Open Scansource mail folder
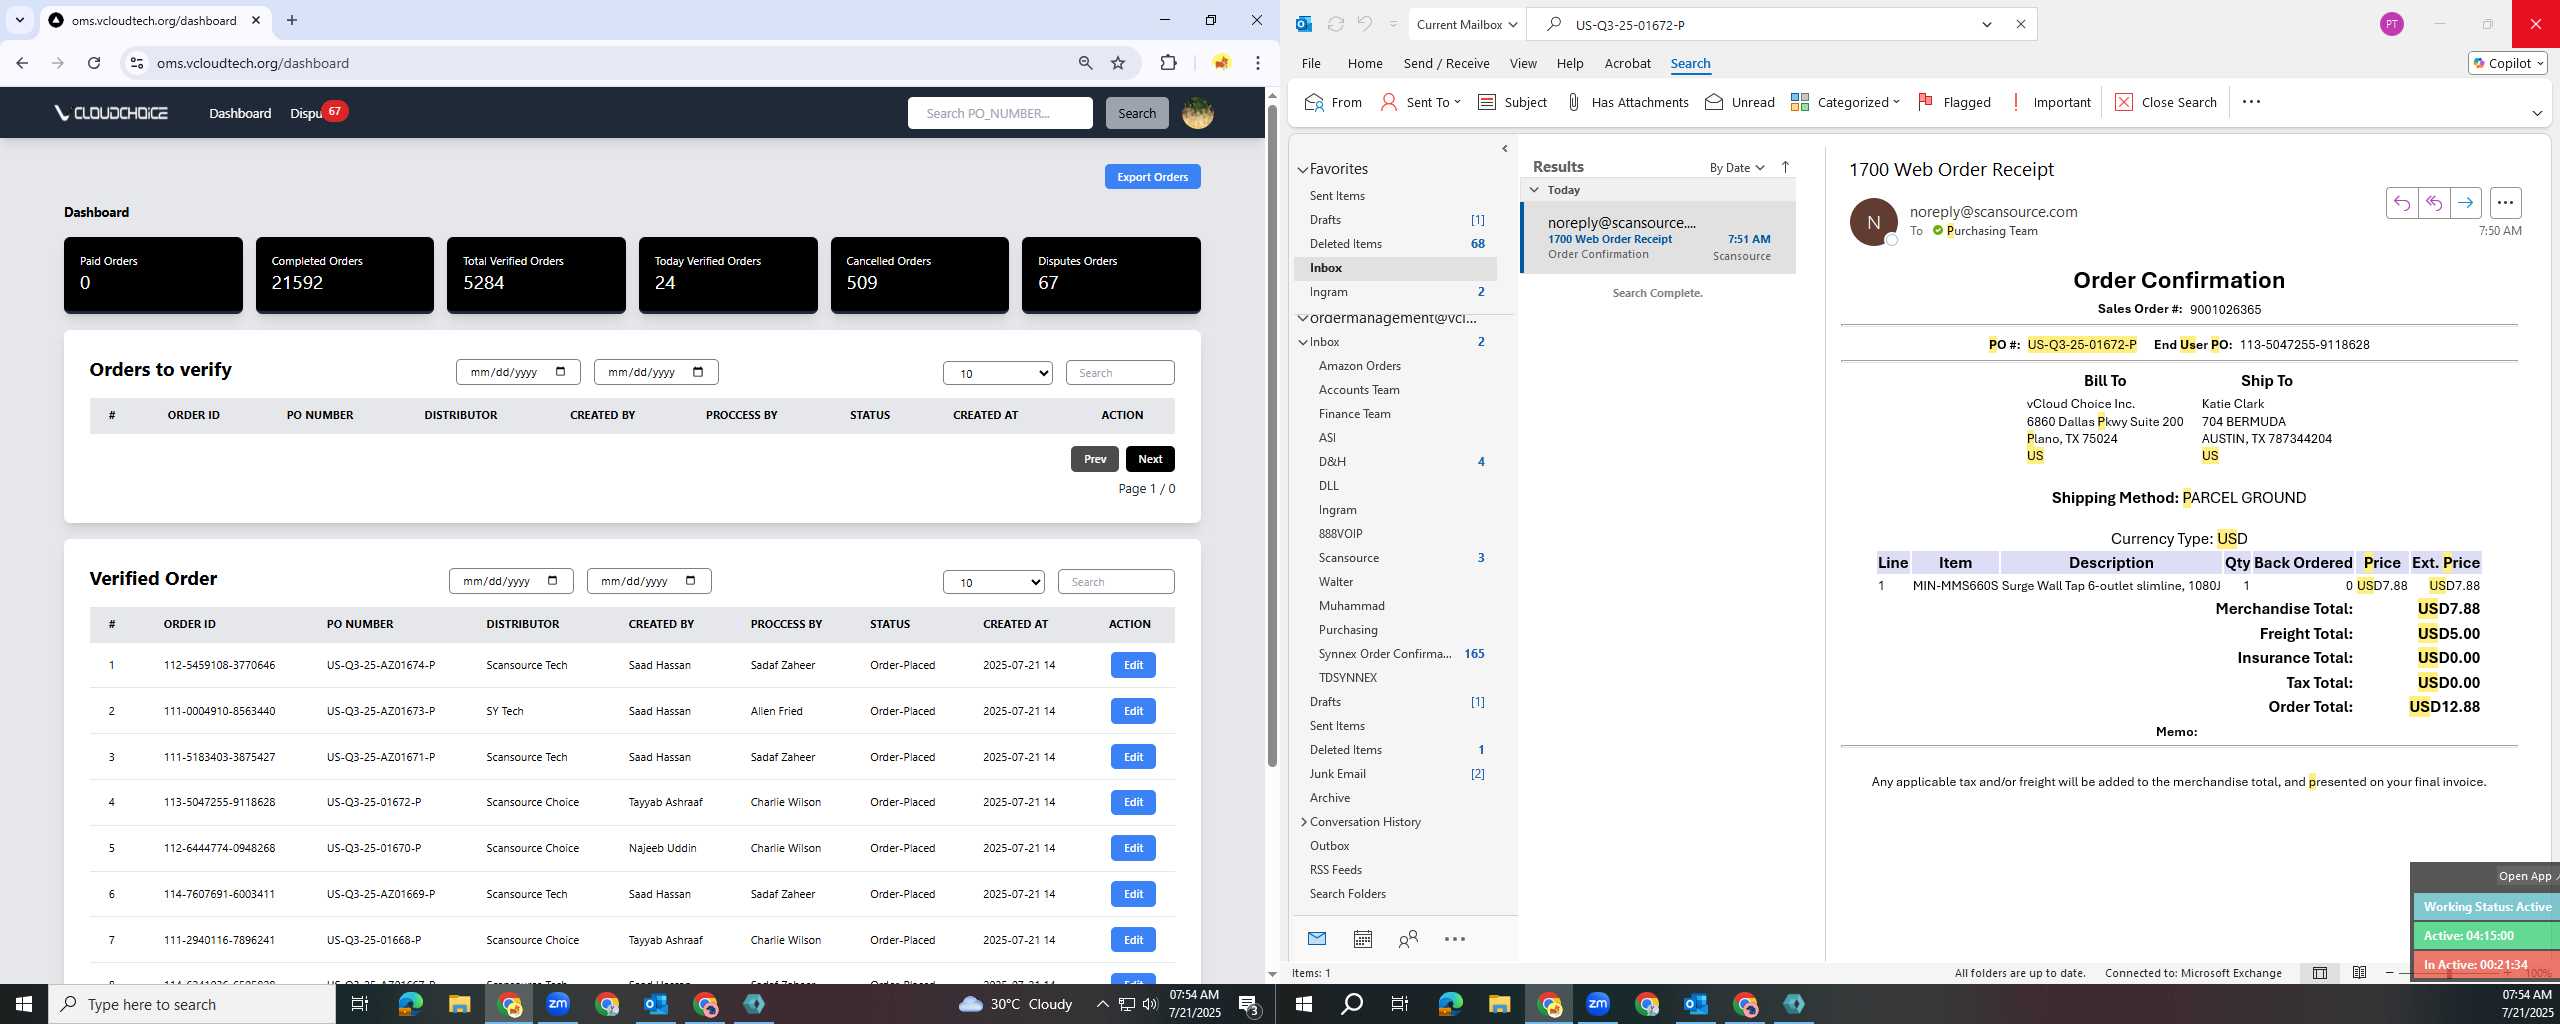The height and width of the screenshot is (1024, 2560). pyautogui.click(x=1348, y=558)
